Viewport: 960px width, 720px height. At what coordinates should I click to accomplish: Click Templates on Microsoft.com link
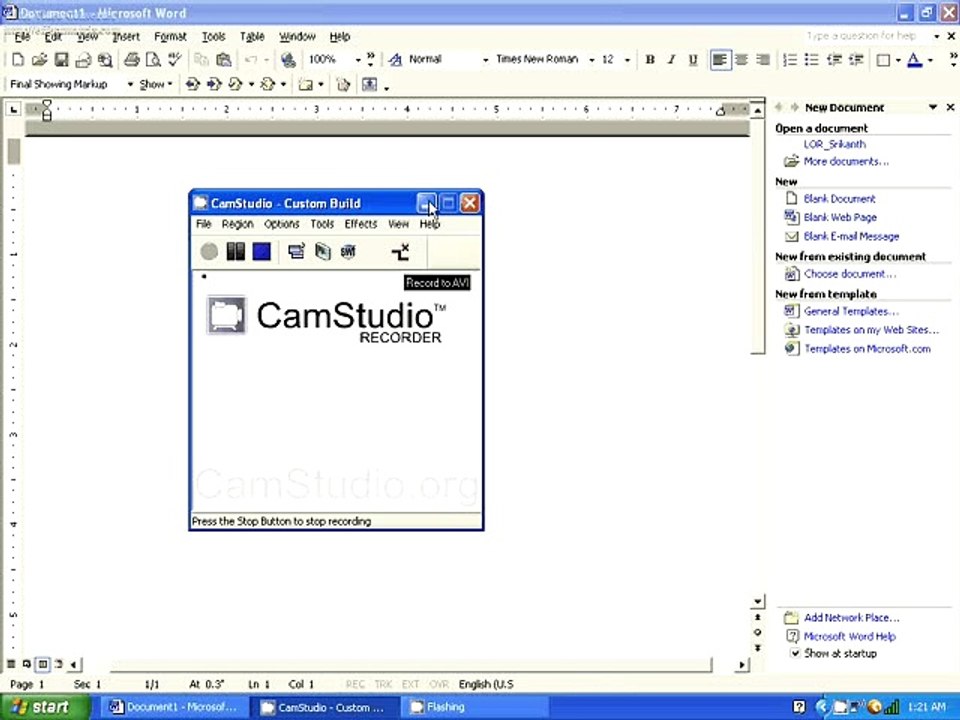click(867, 349)
